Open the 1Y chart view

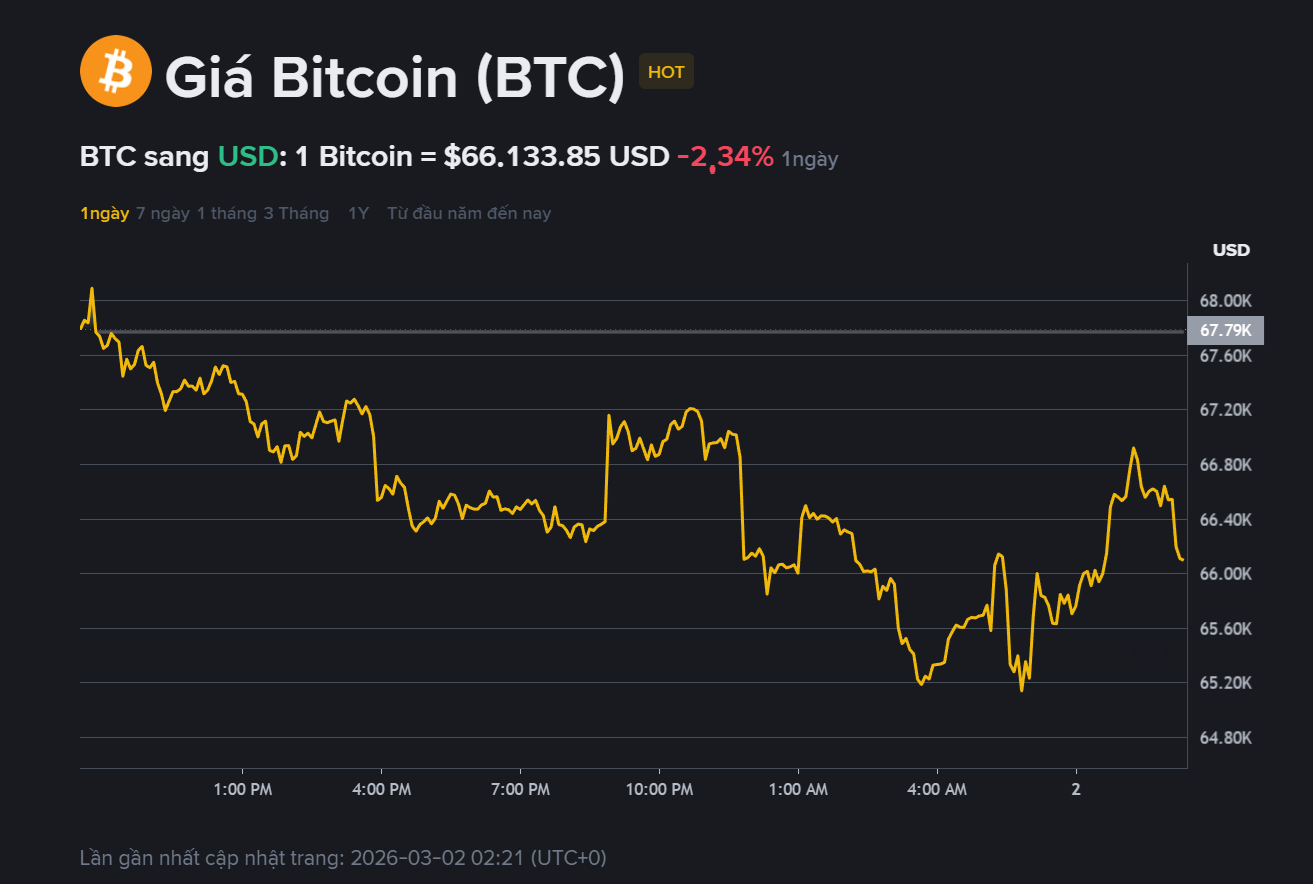[x=357, y=213]
